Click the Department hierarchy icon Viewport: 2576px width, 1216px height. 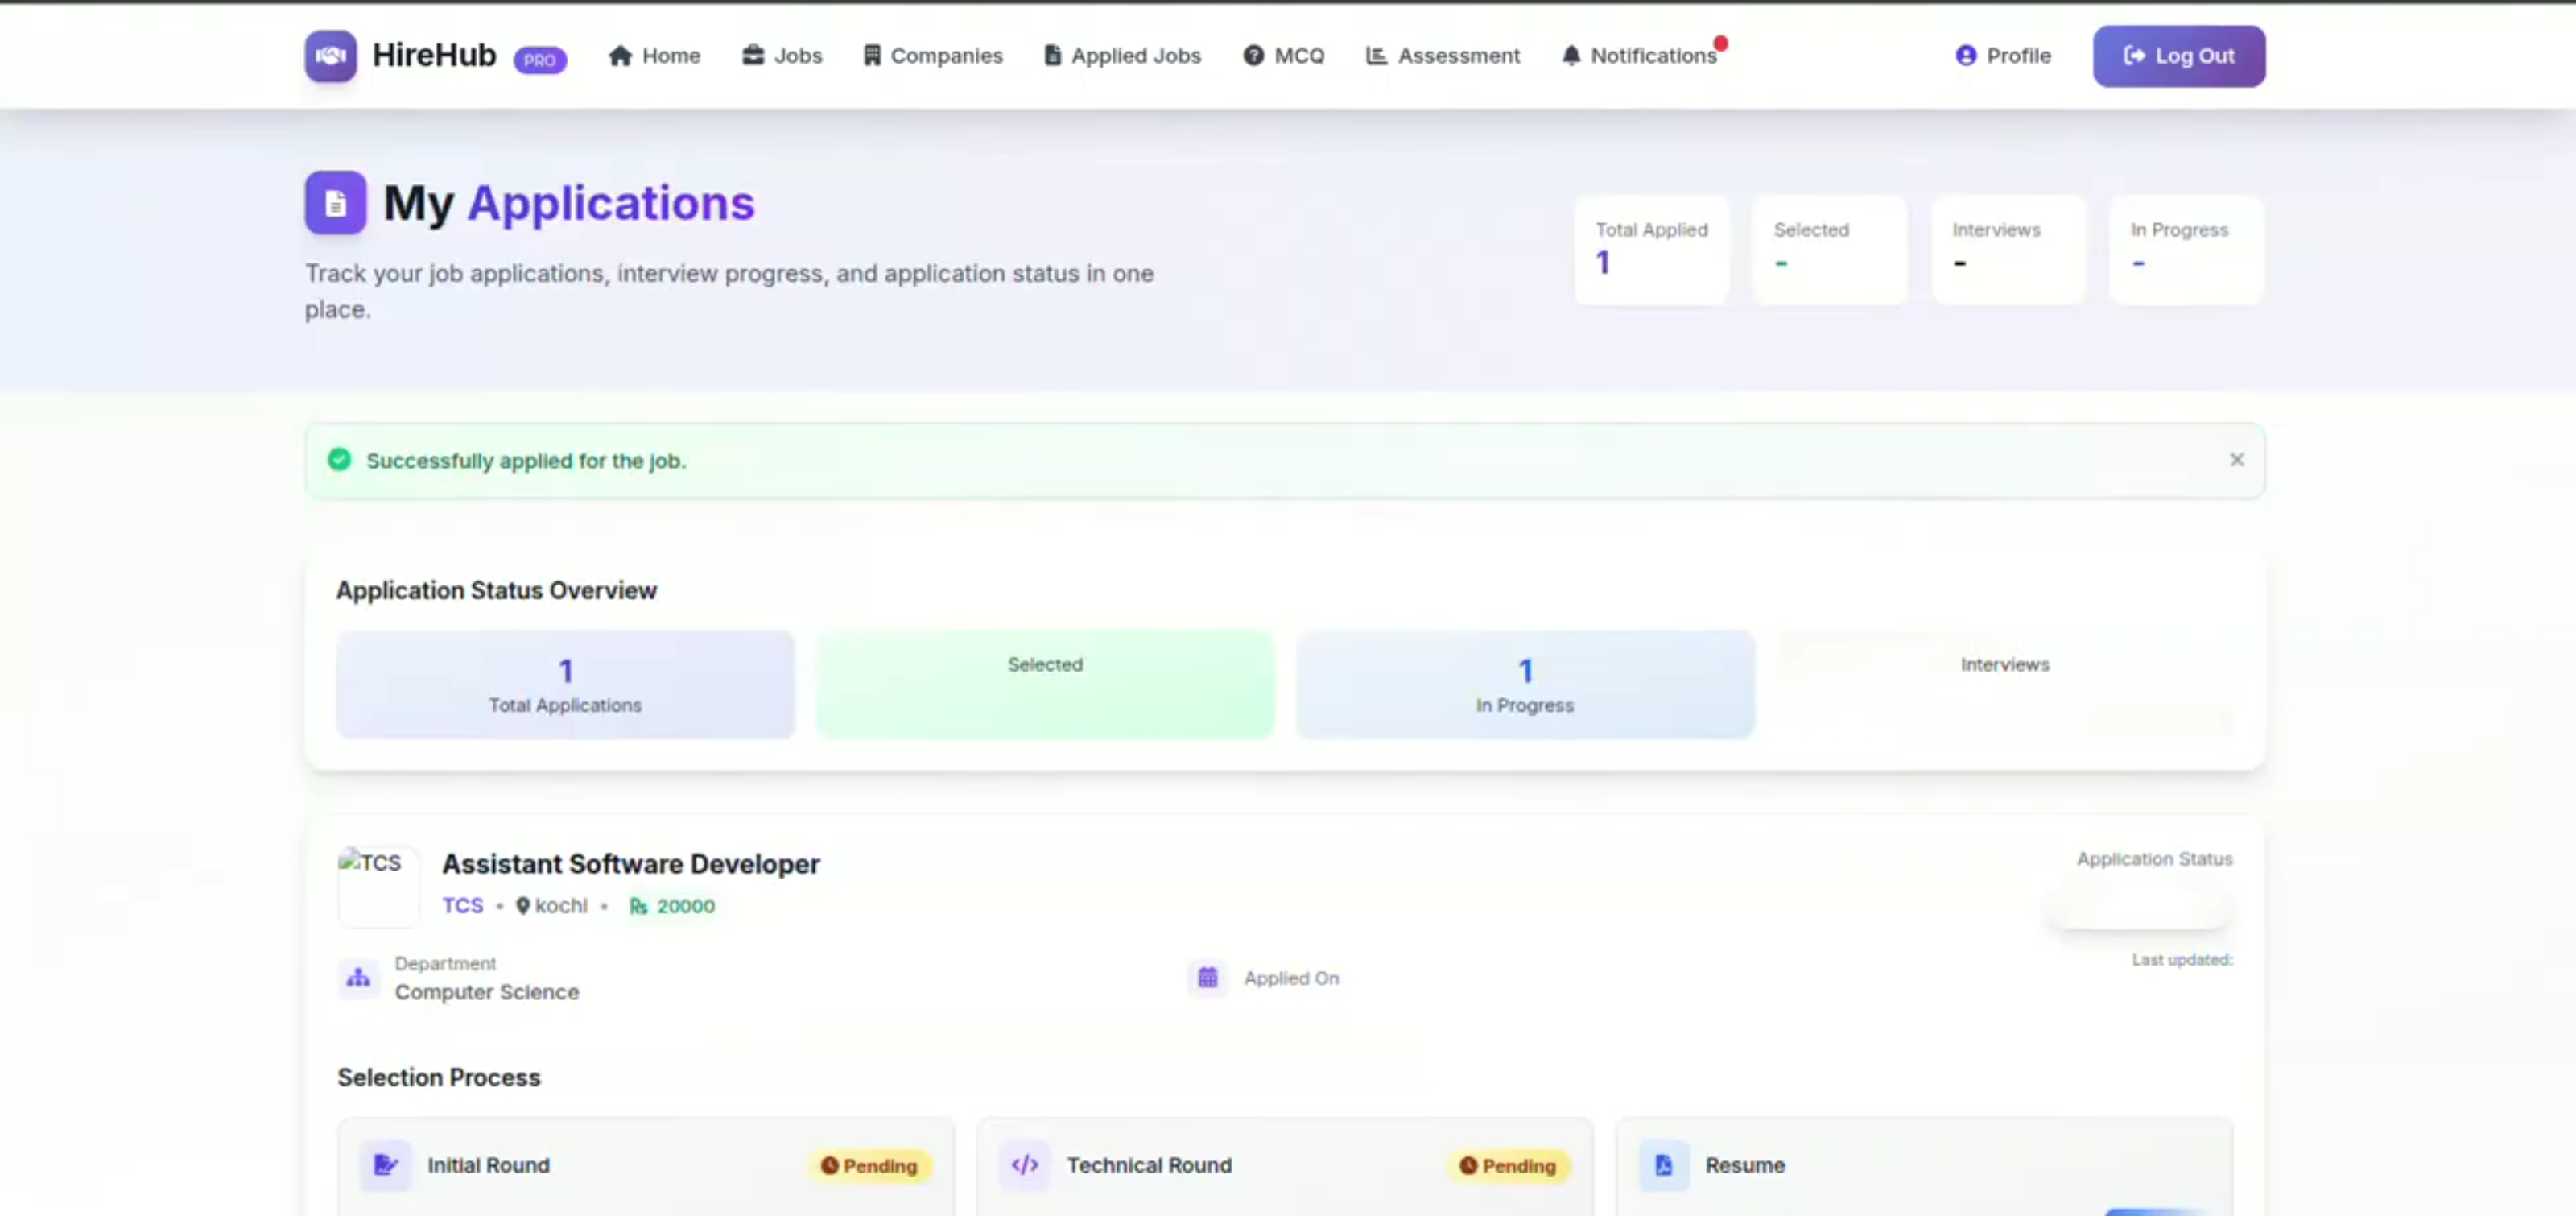358,978
